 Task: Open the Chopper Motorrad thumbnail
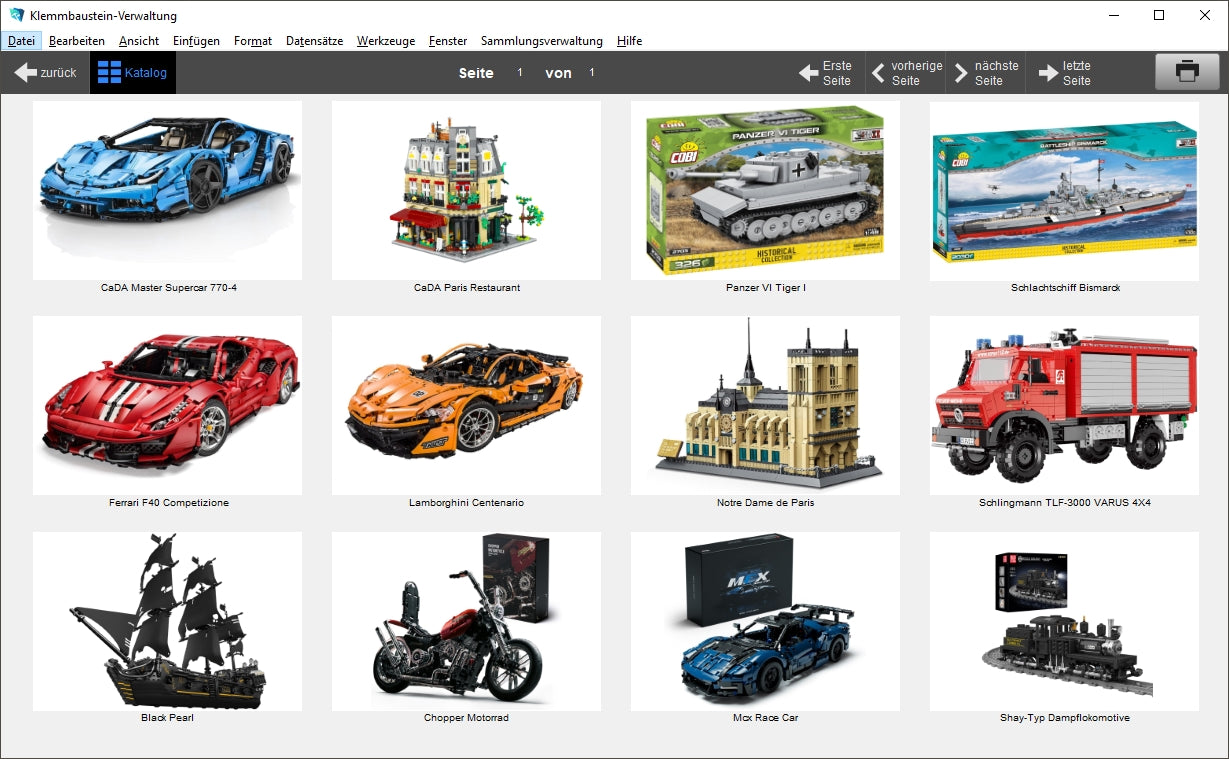[466, 621]
